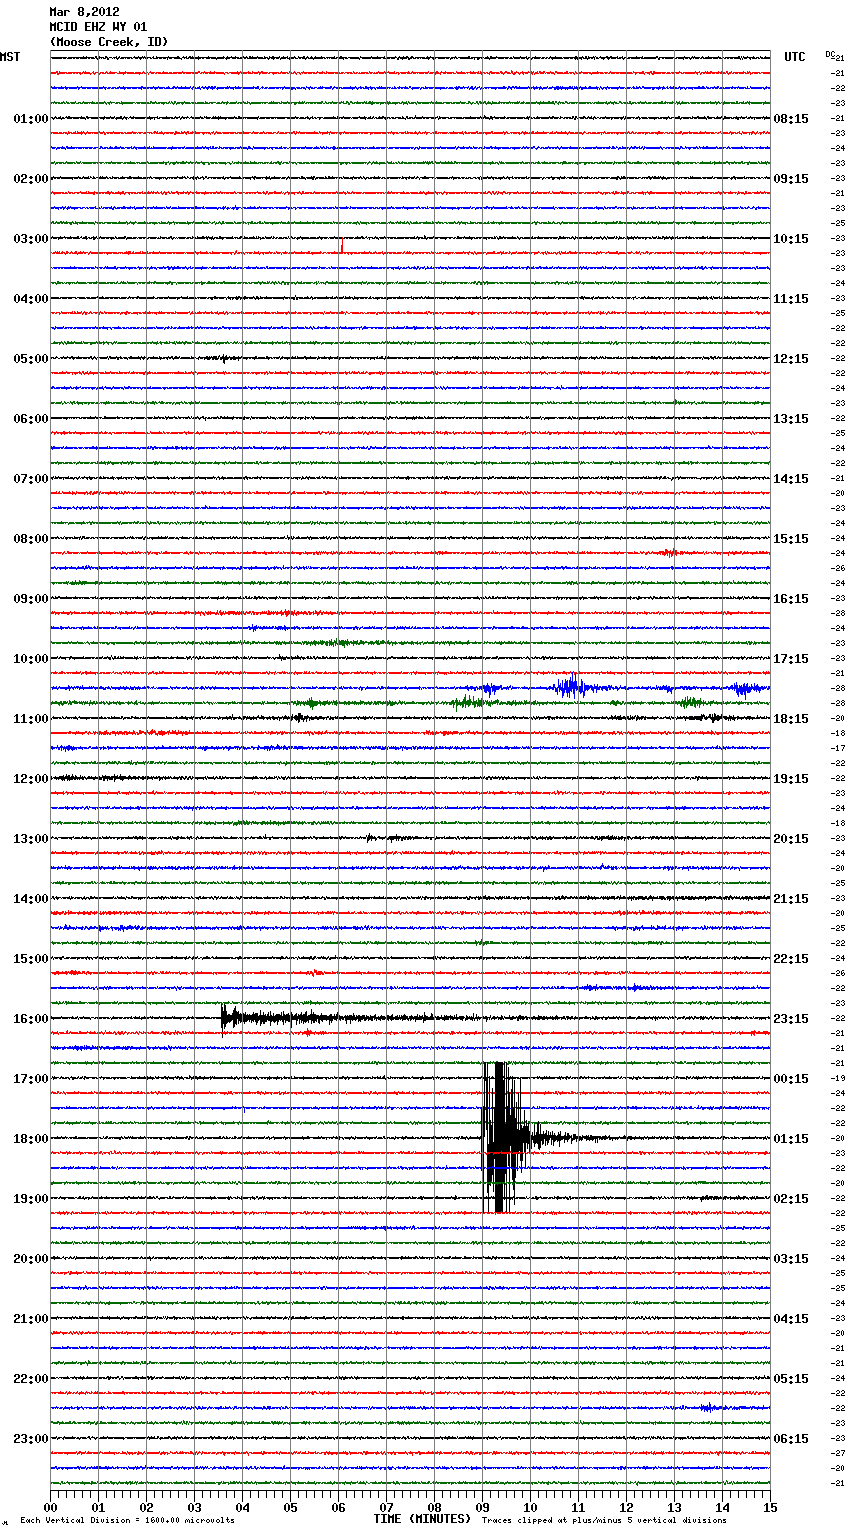Click the 03:00 MST hour label

(31, 239)
